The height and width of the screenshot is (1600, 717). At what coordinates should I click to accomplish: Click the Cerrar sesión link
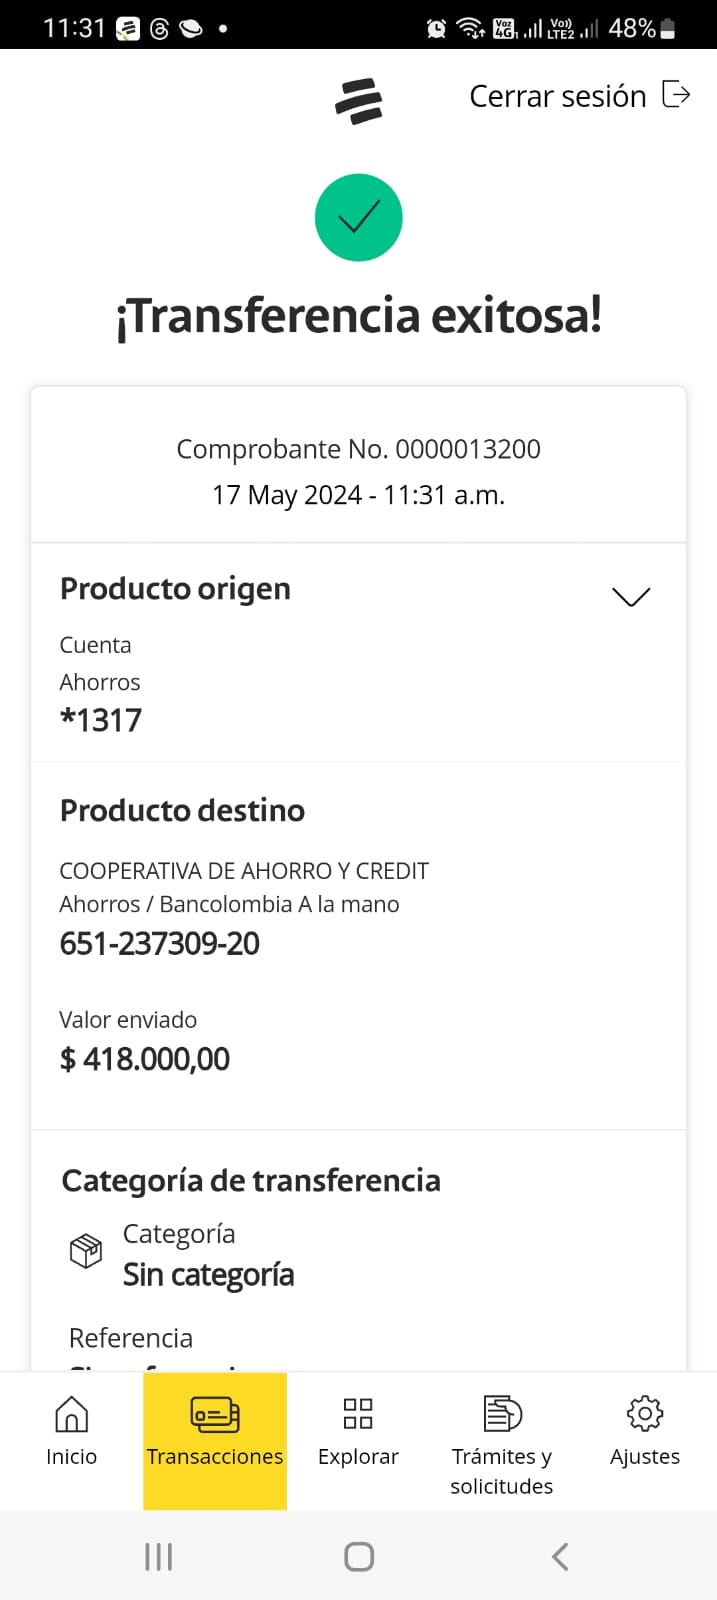(x=557, y=96)
